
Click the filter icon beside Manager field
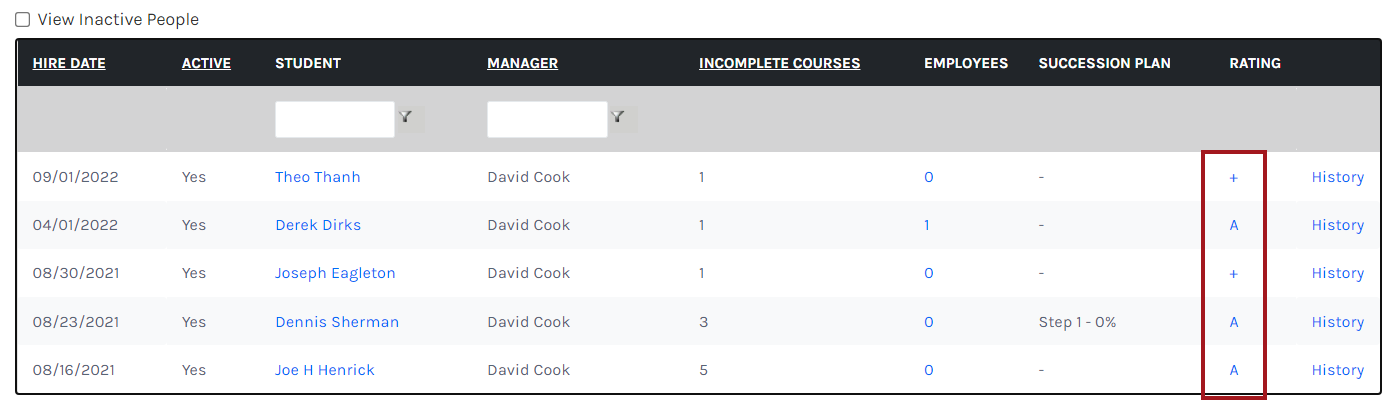point(618,118)
